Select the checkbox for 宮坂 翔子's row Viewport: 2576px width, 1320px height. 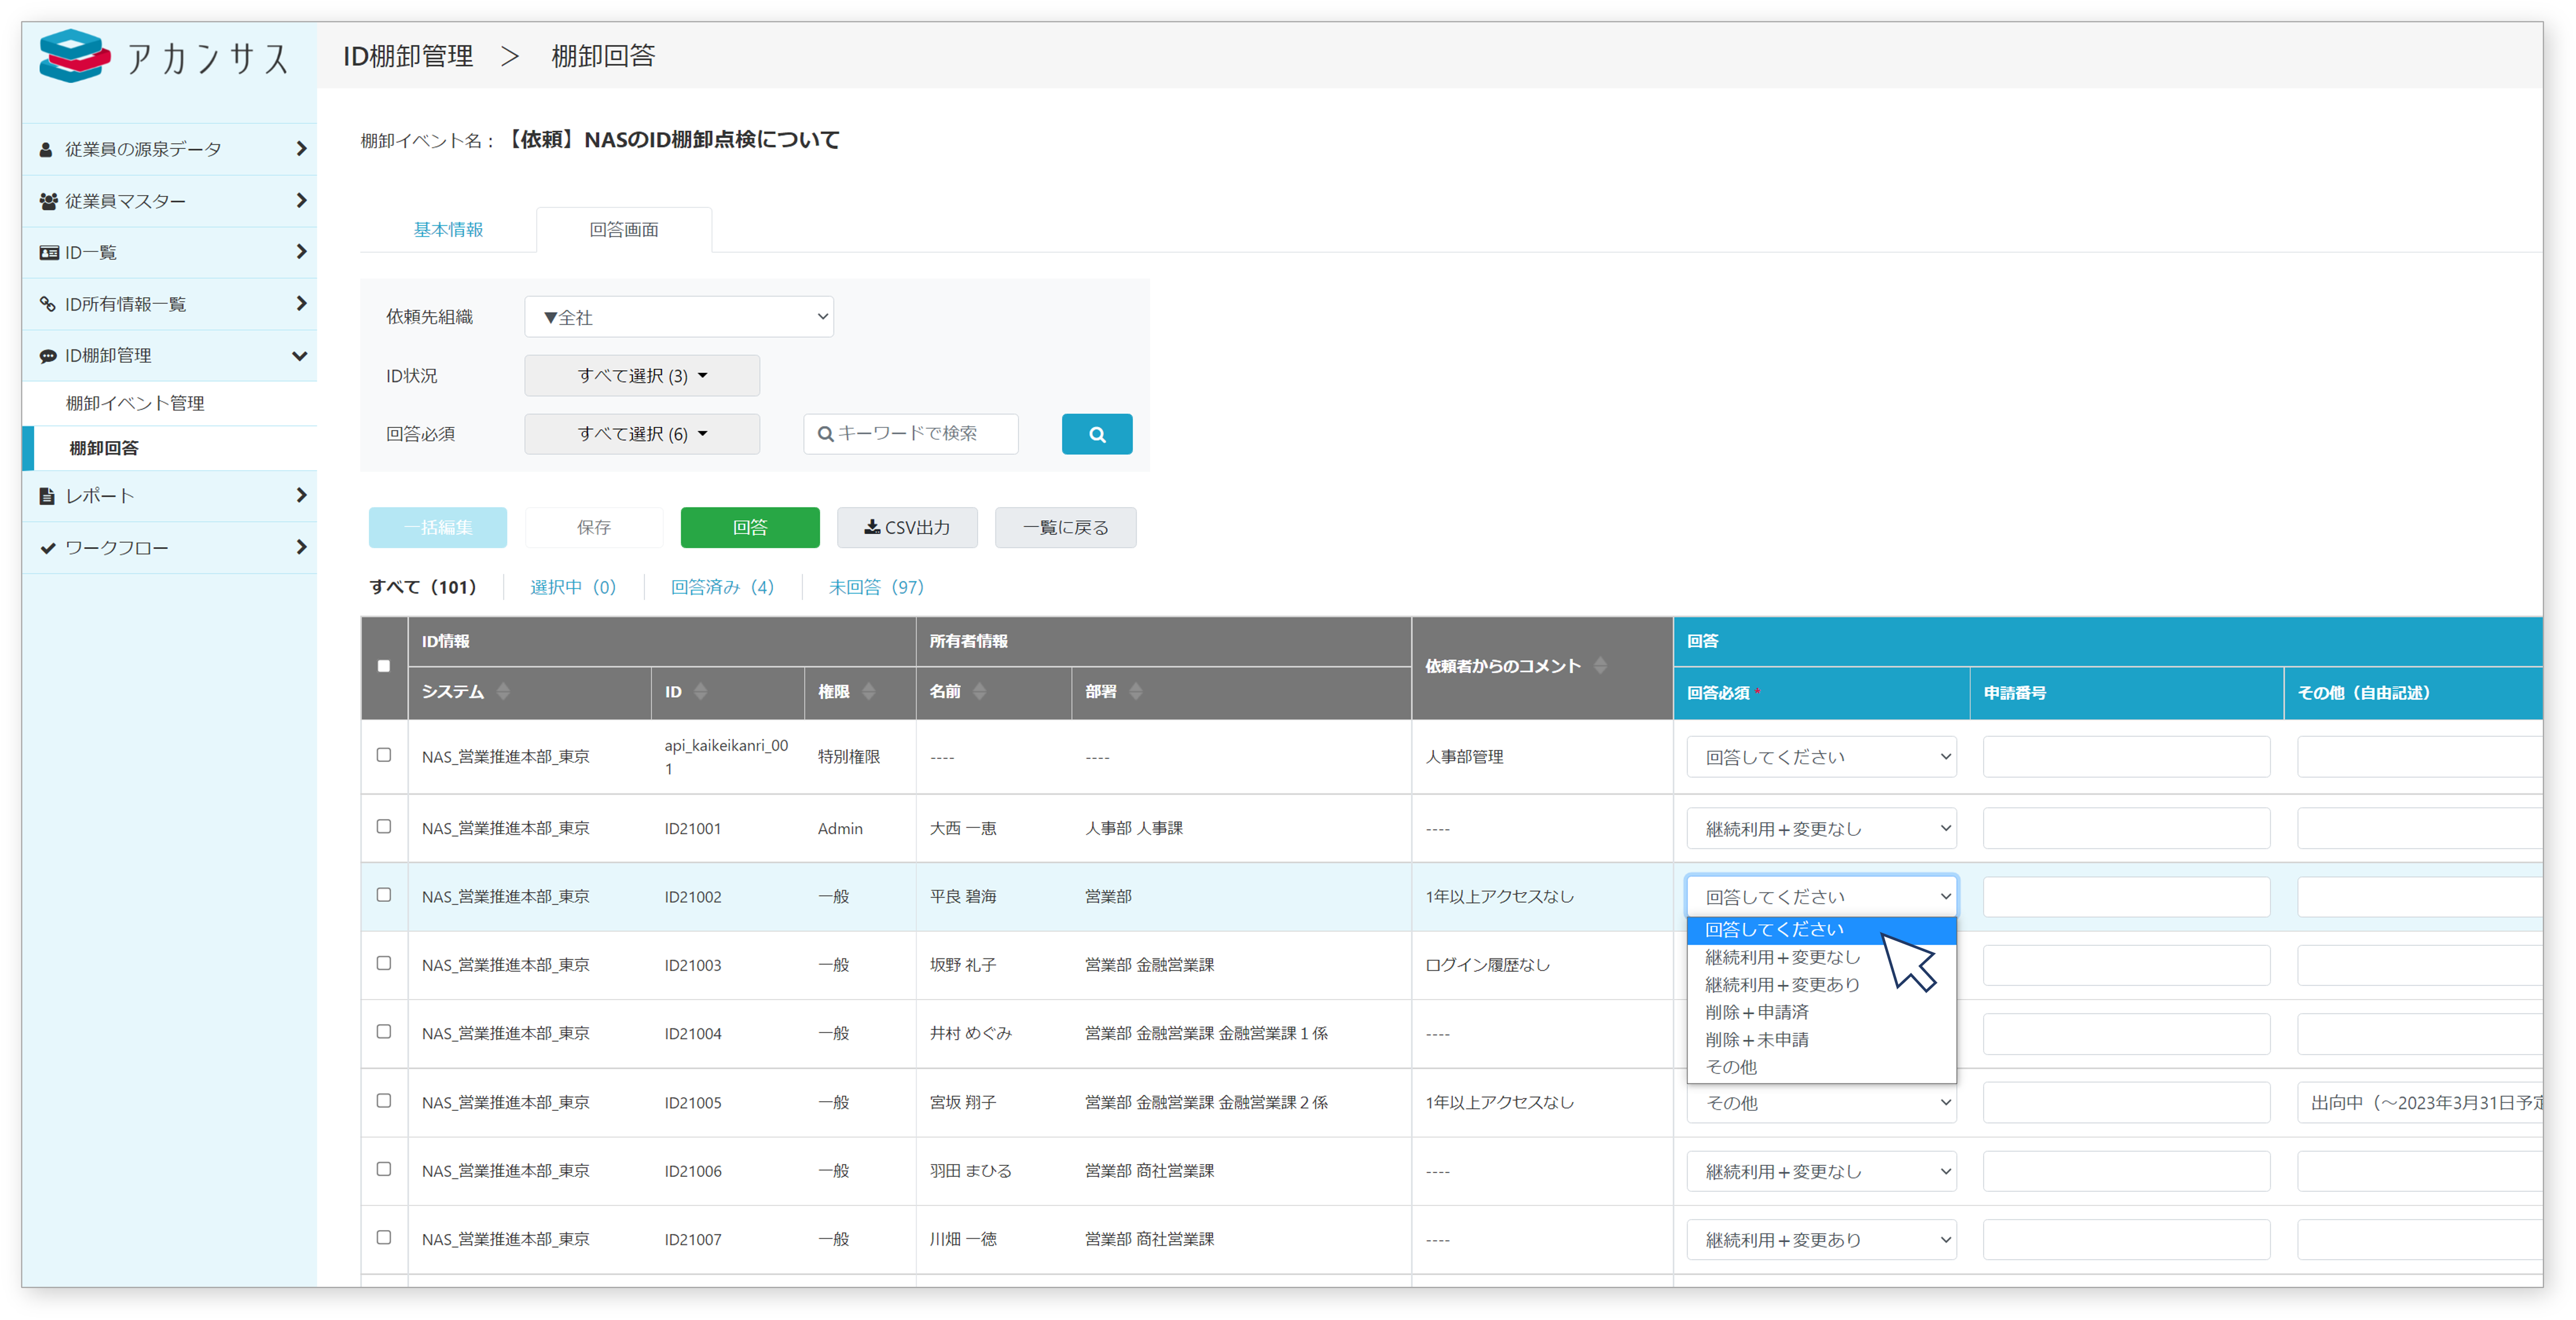[x=384, y=1101]
